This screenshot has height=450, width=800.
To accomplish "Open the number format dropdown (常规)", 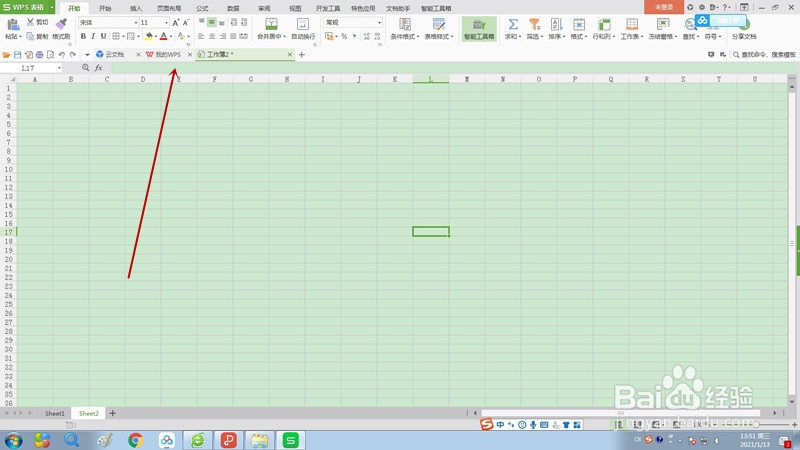I will (x=379, y=22).
